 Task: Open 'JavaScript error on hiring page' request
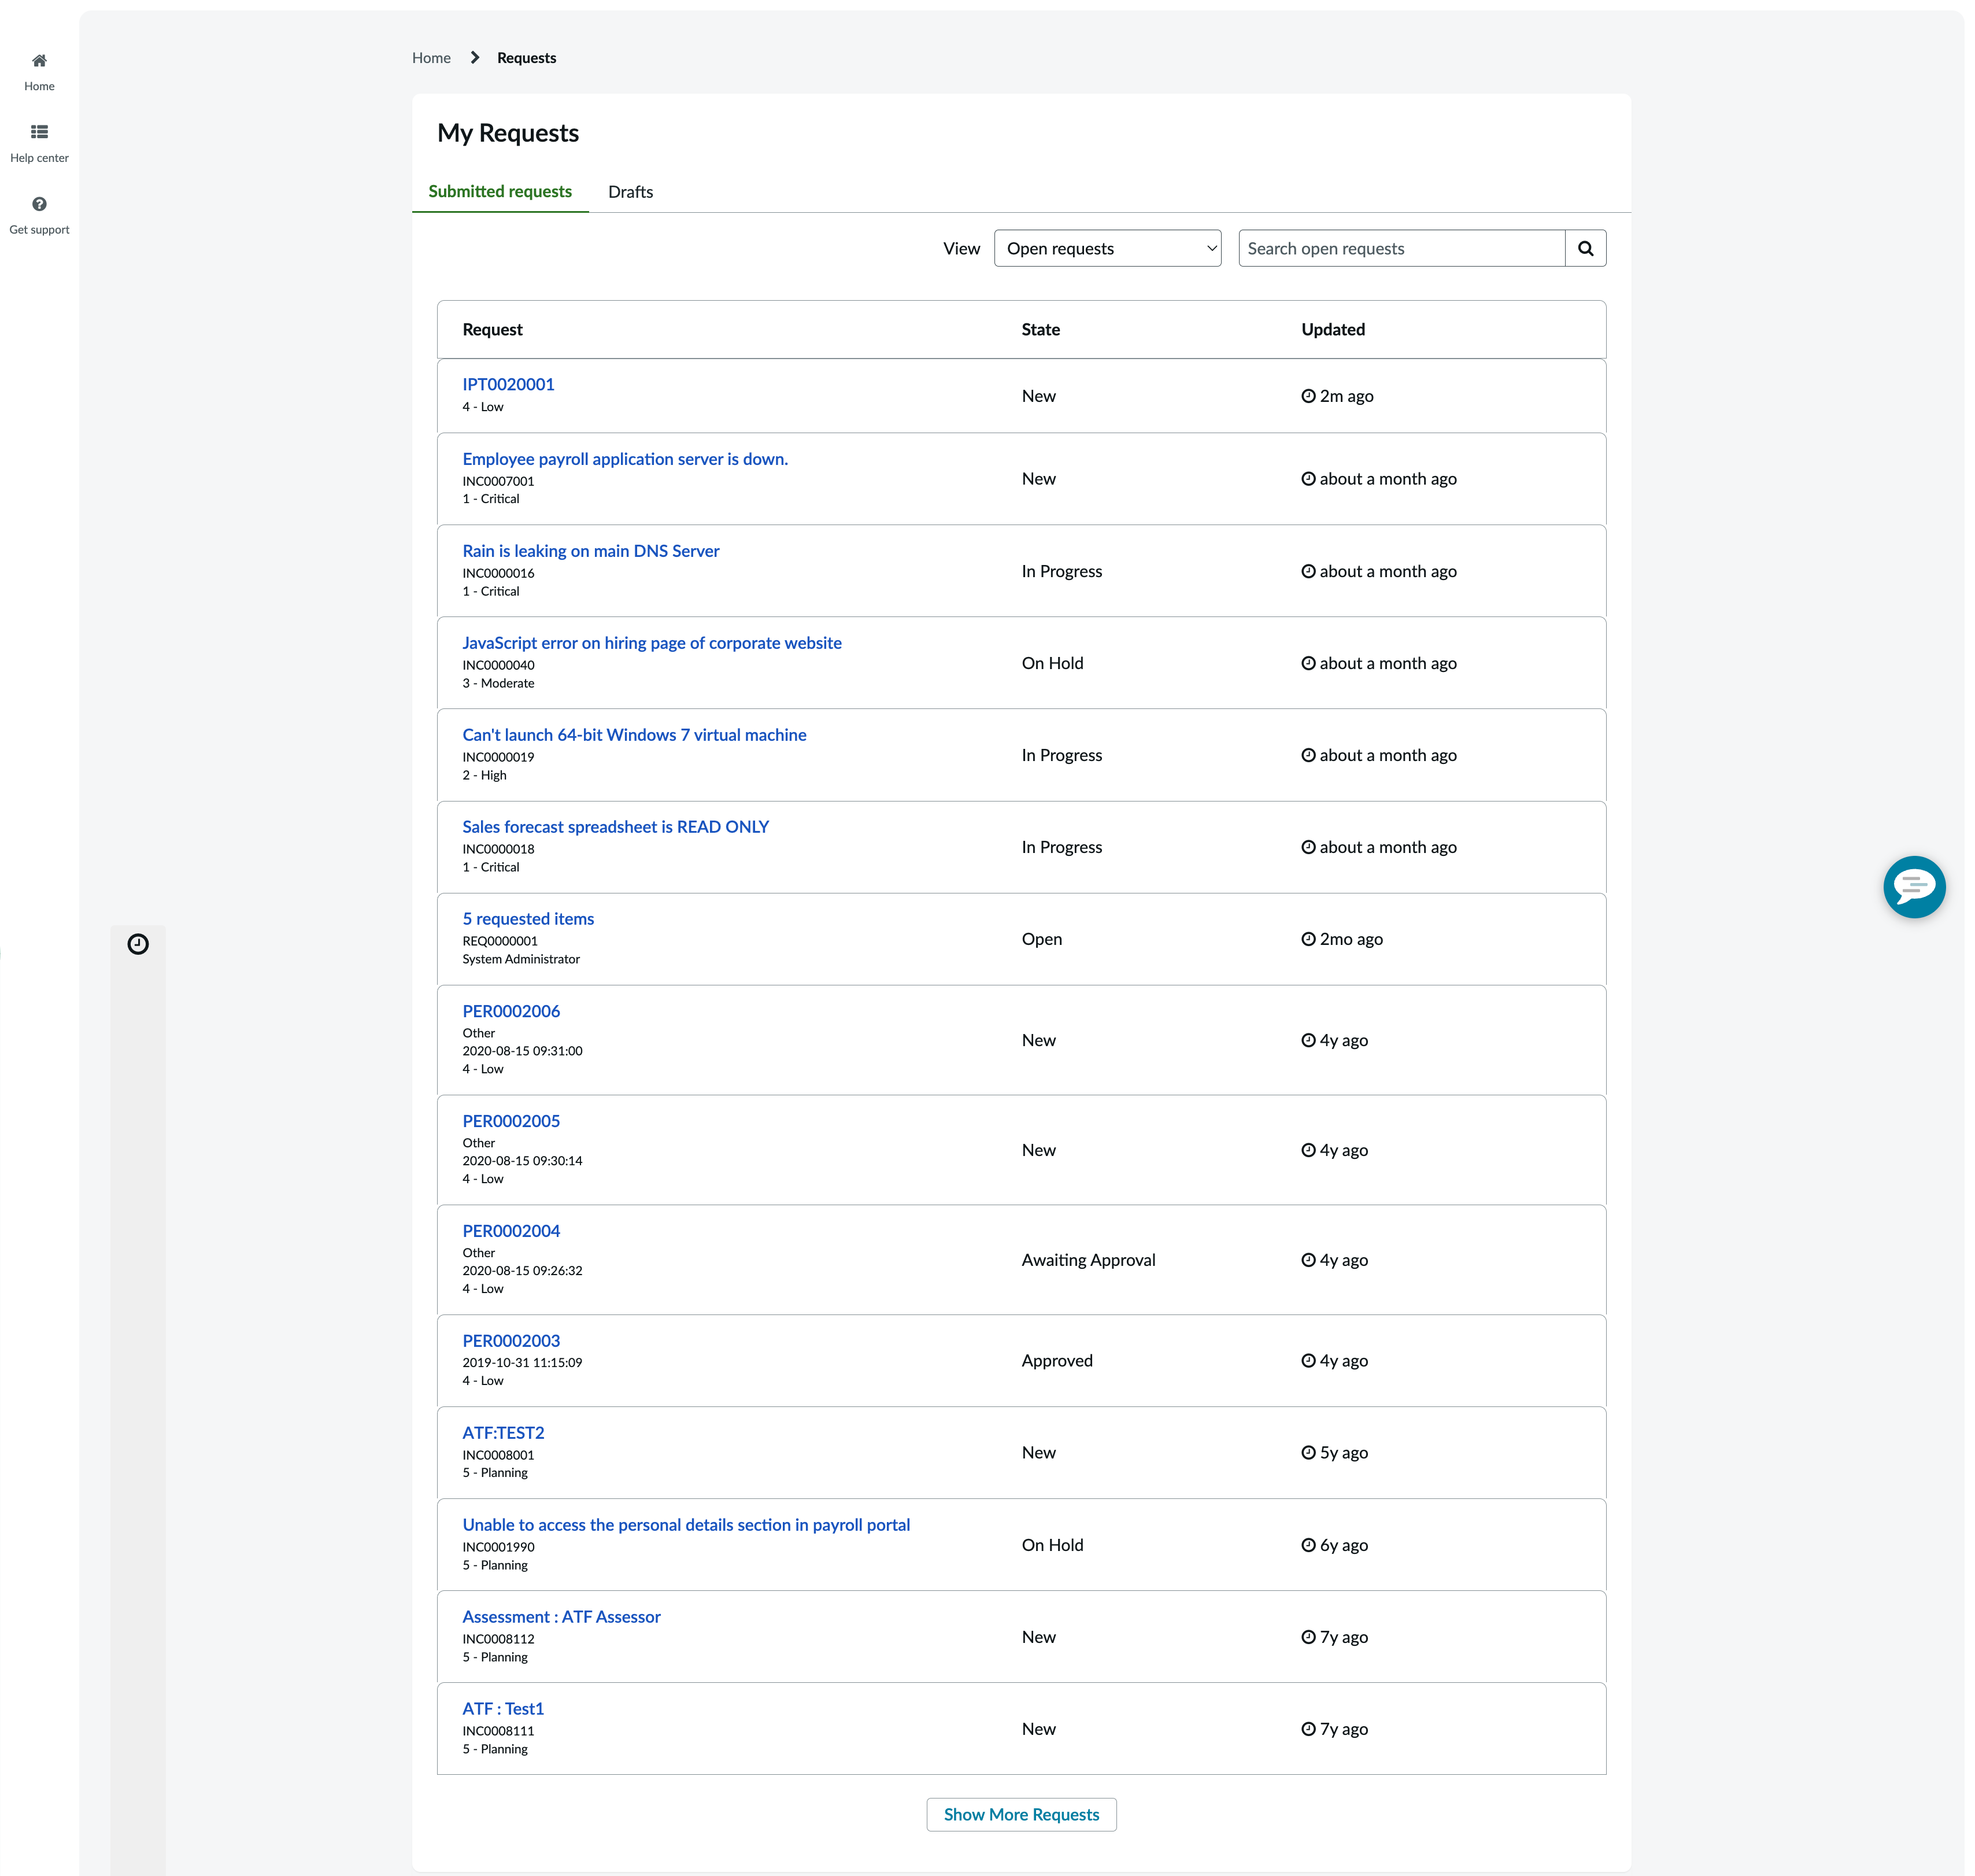tap(652, 643)
